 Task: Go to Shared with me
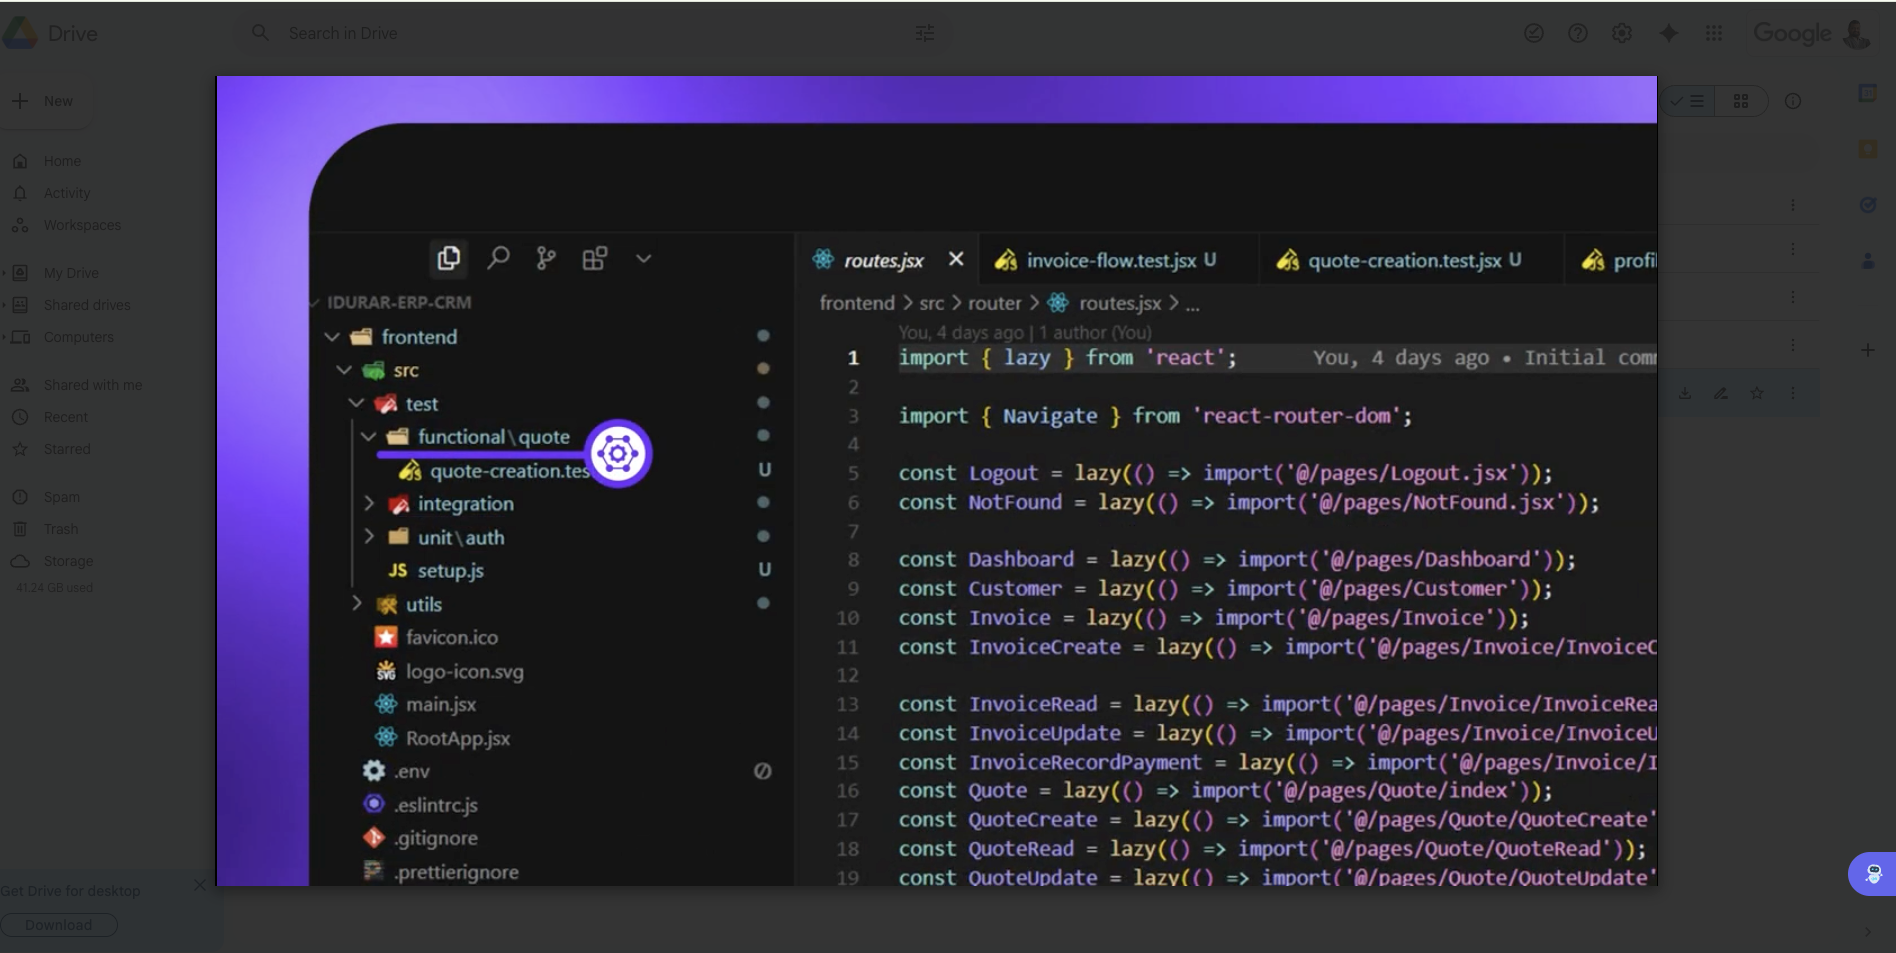tap(92, 385)
